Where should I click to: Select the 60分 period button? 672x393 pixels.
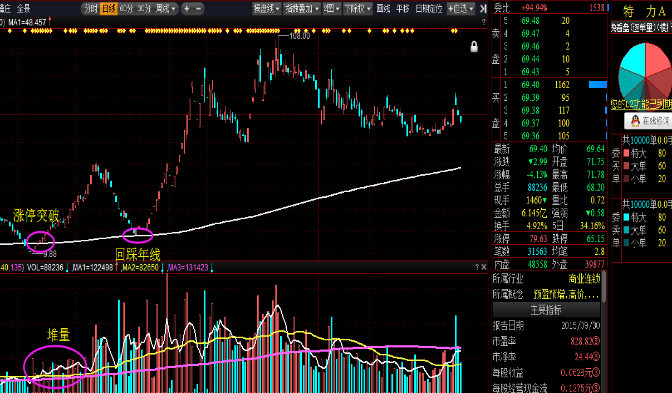pyautogui.click(x=126, y=8)
